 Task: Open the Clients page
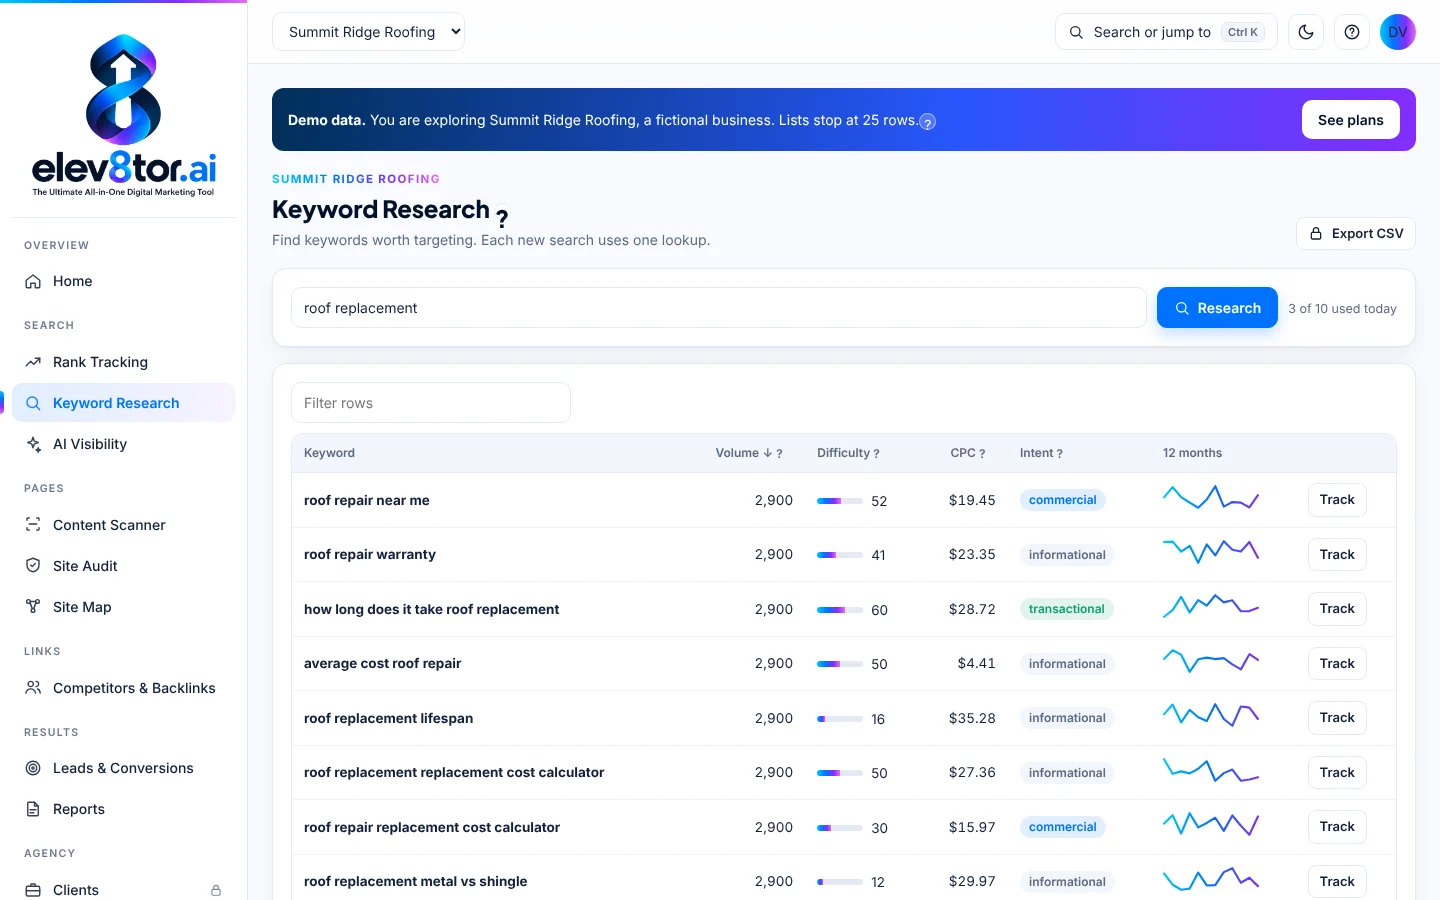(123, 890)
